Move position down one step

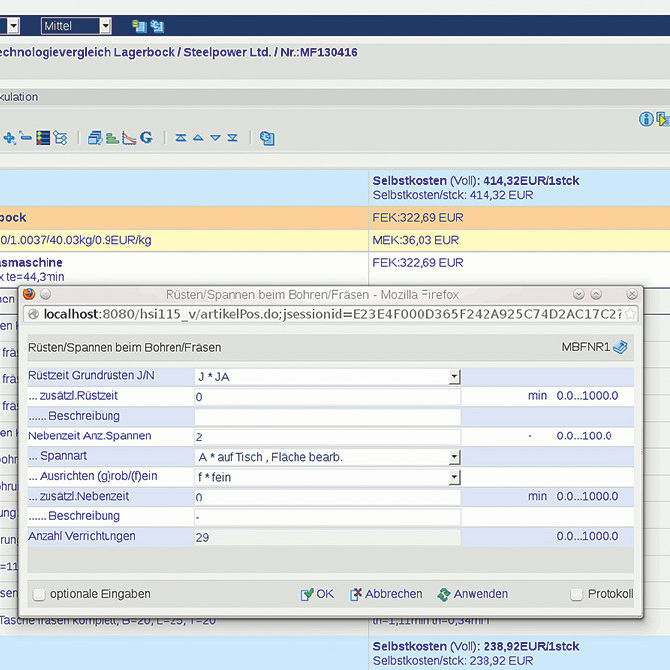coord(215,138)
